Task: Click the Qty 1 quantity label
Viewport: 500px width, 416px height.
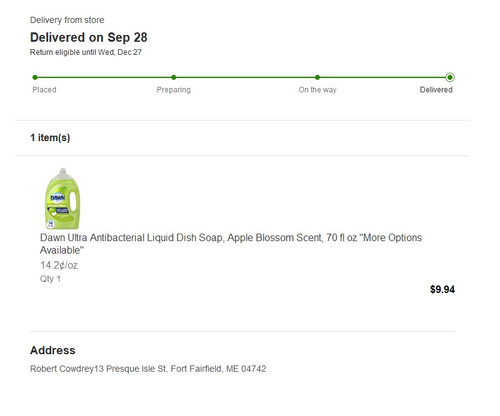Action: click(x=50, y=279)
